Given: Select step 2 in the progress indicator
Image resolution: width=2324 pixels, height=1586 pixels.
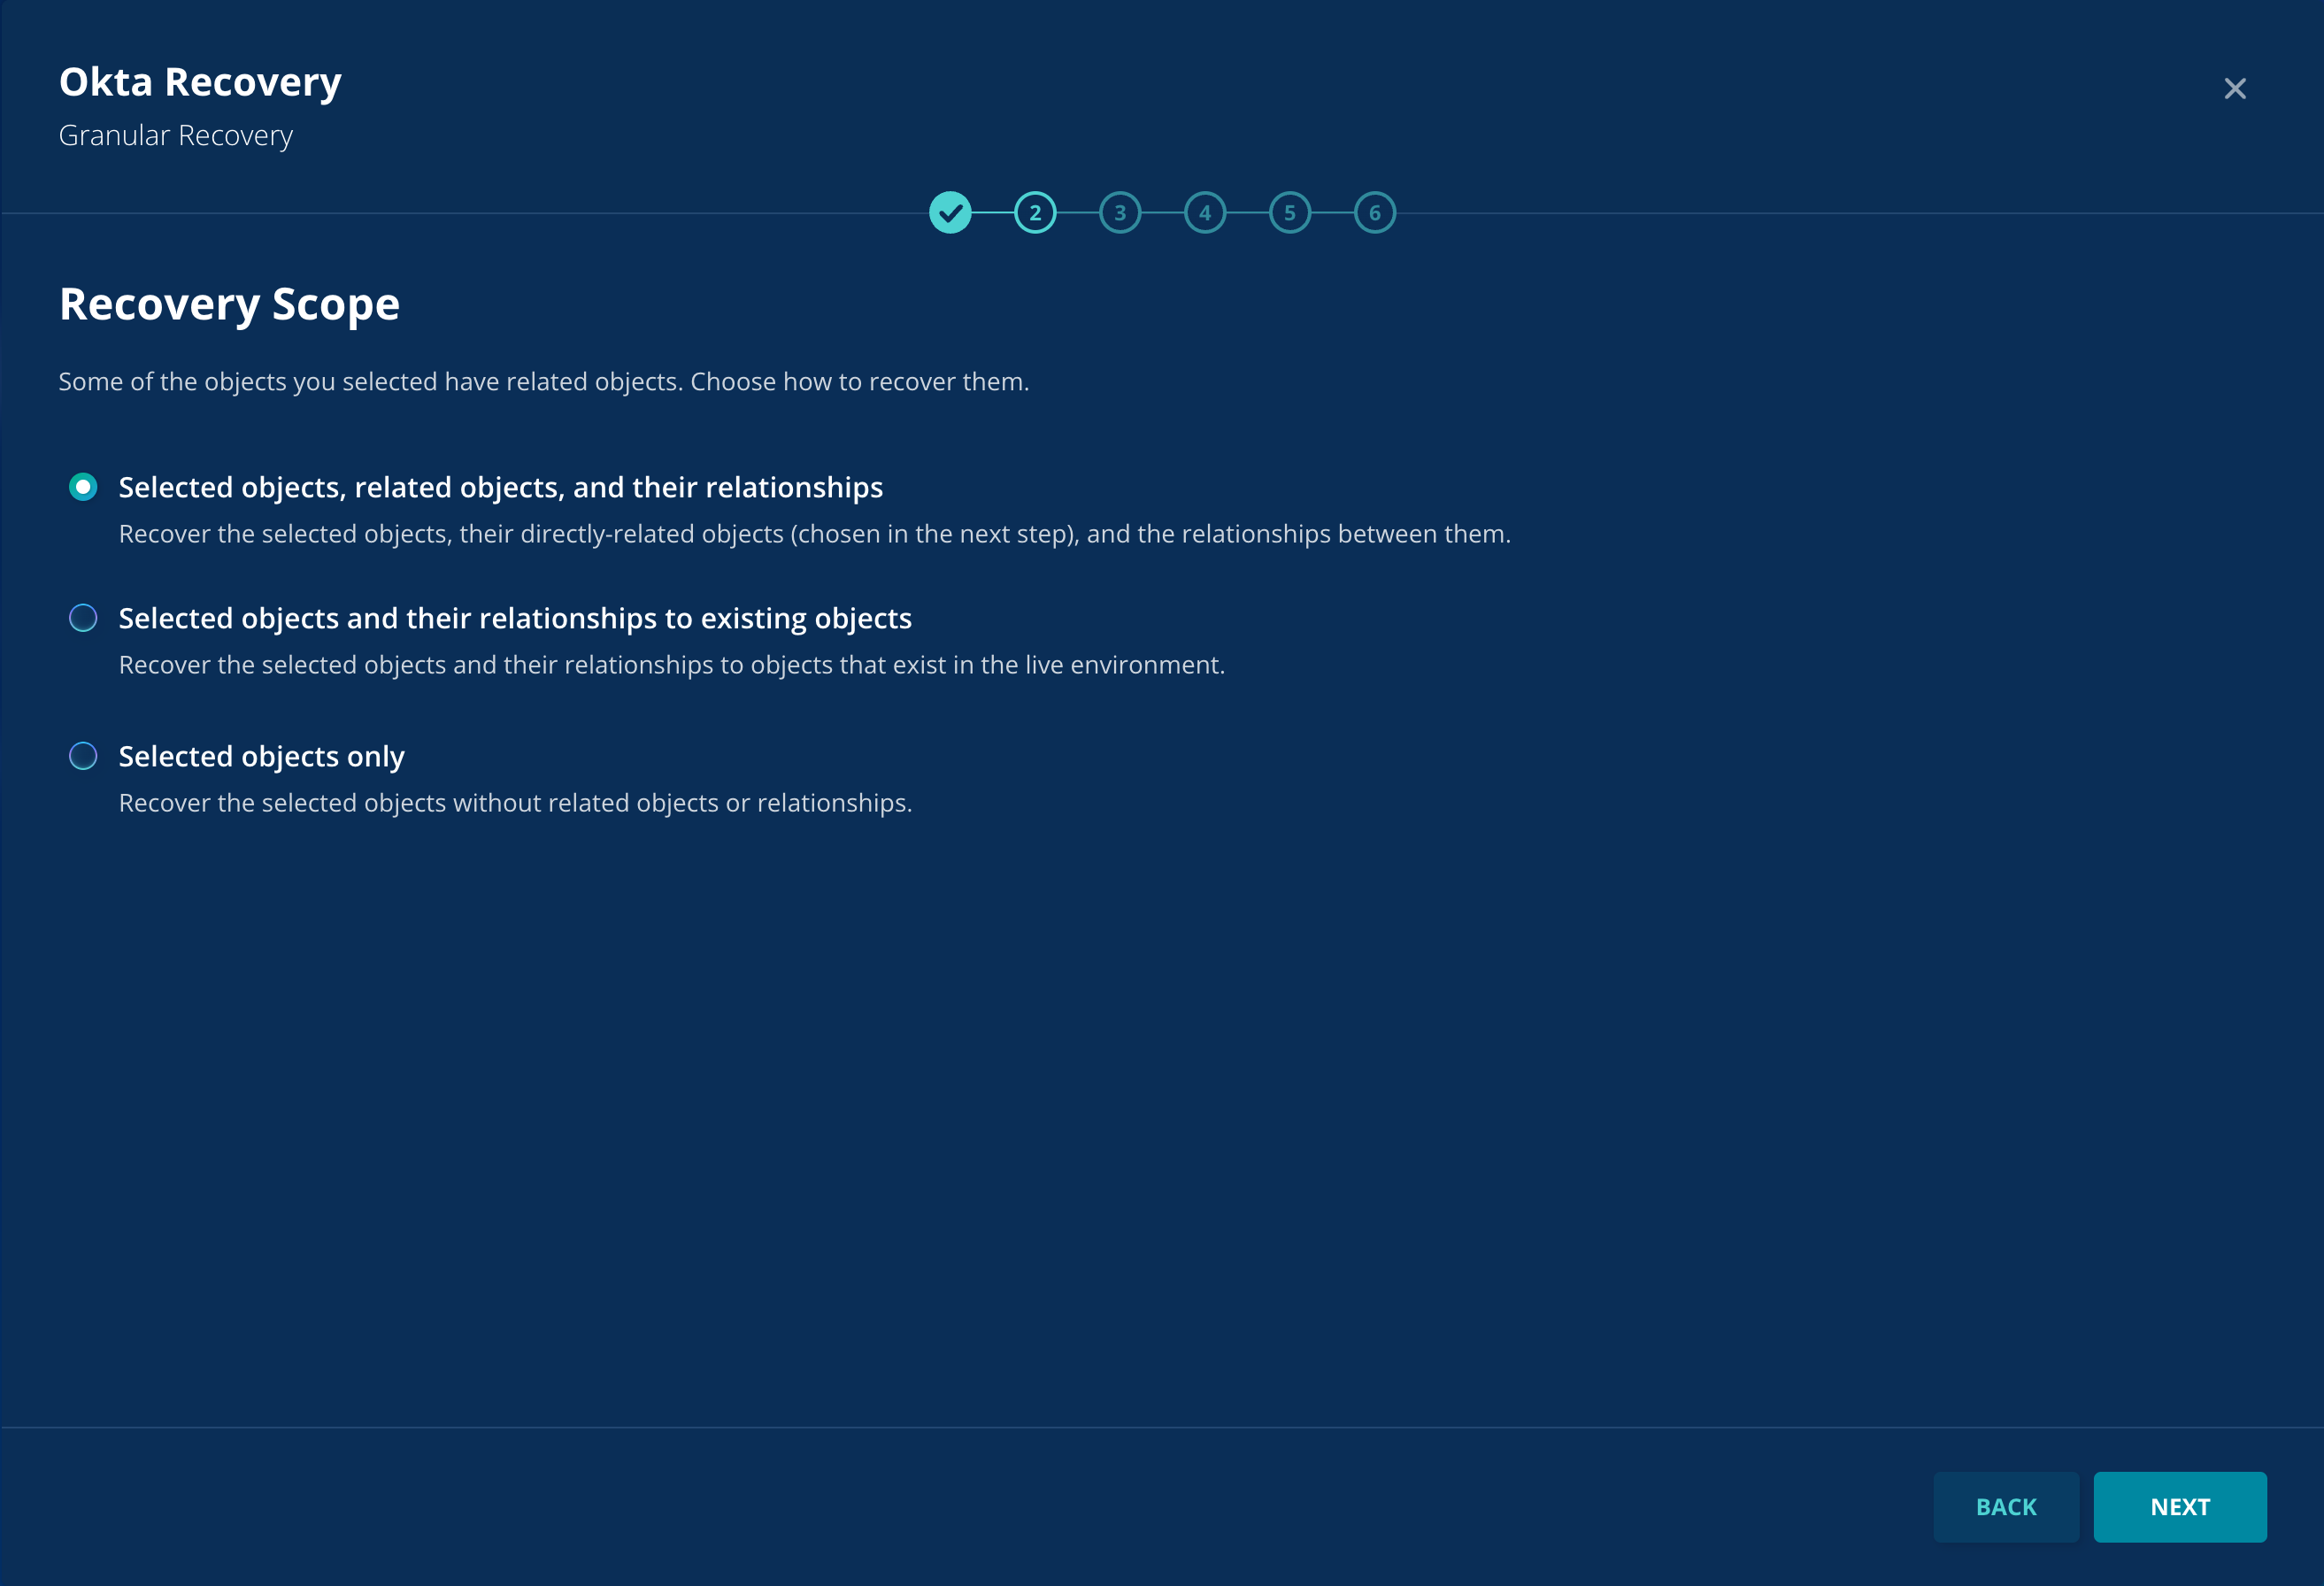Looking at the screenshot, I should coord(1035,212).
